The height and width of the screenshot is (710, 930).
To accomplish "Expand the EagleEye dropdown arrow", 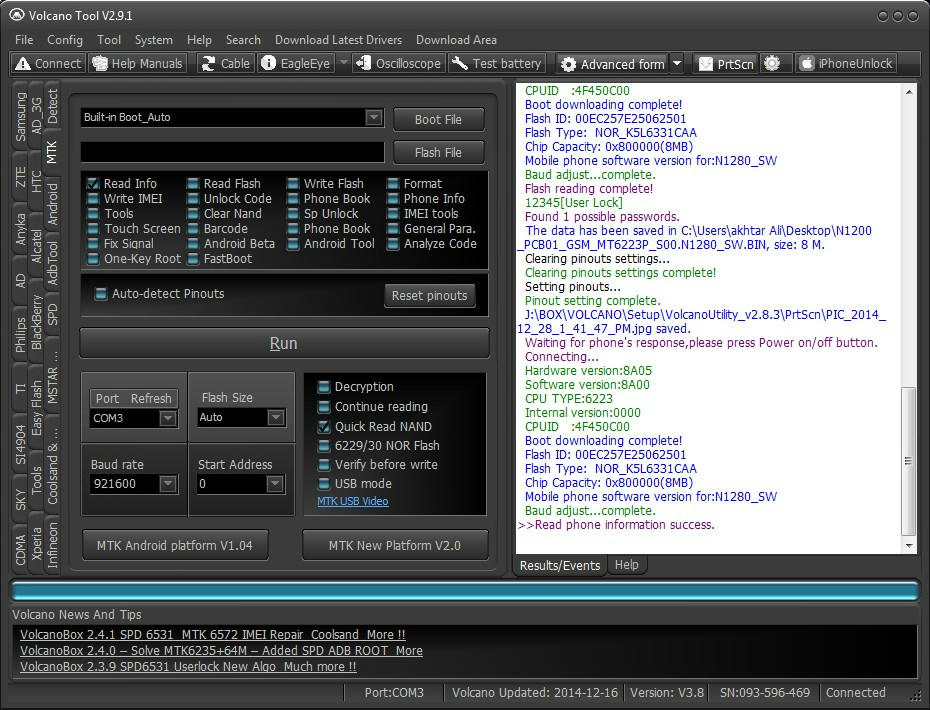I will 343,63.
